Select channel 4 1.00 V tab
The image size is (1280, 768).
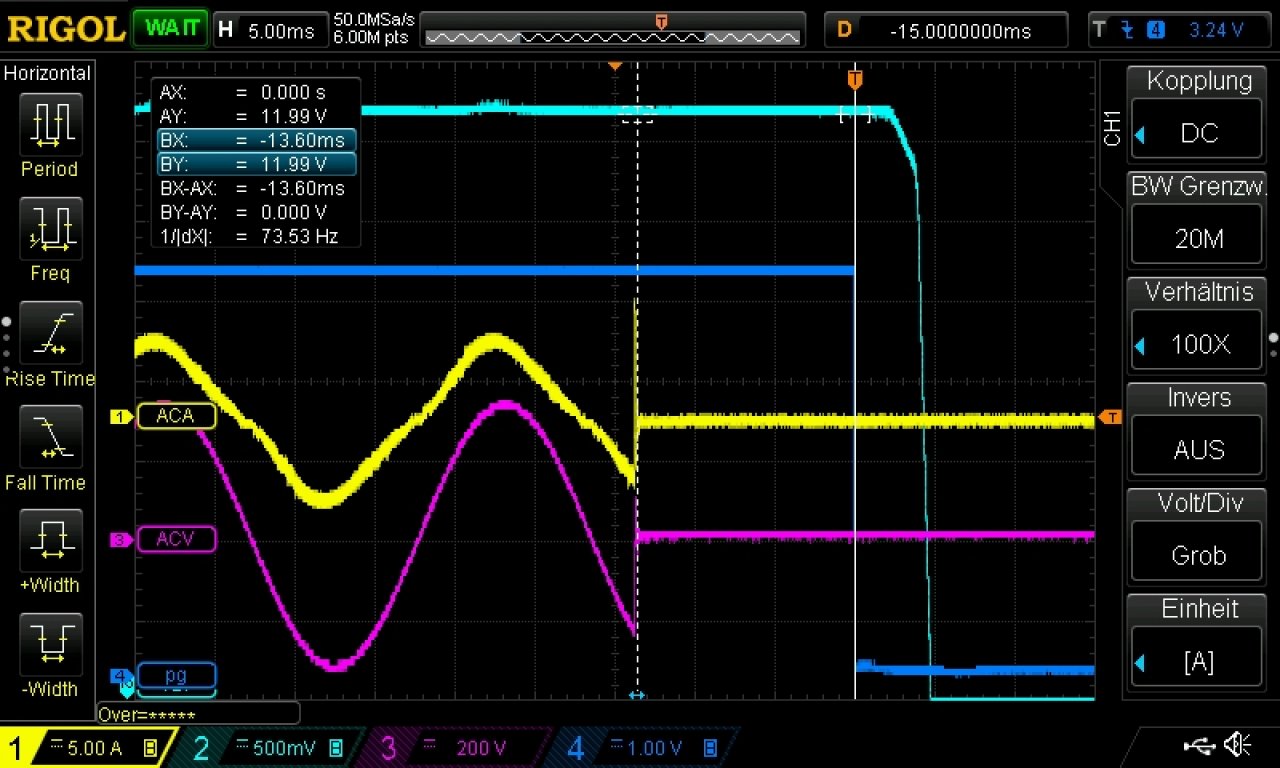(646, 748)
